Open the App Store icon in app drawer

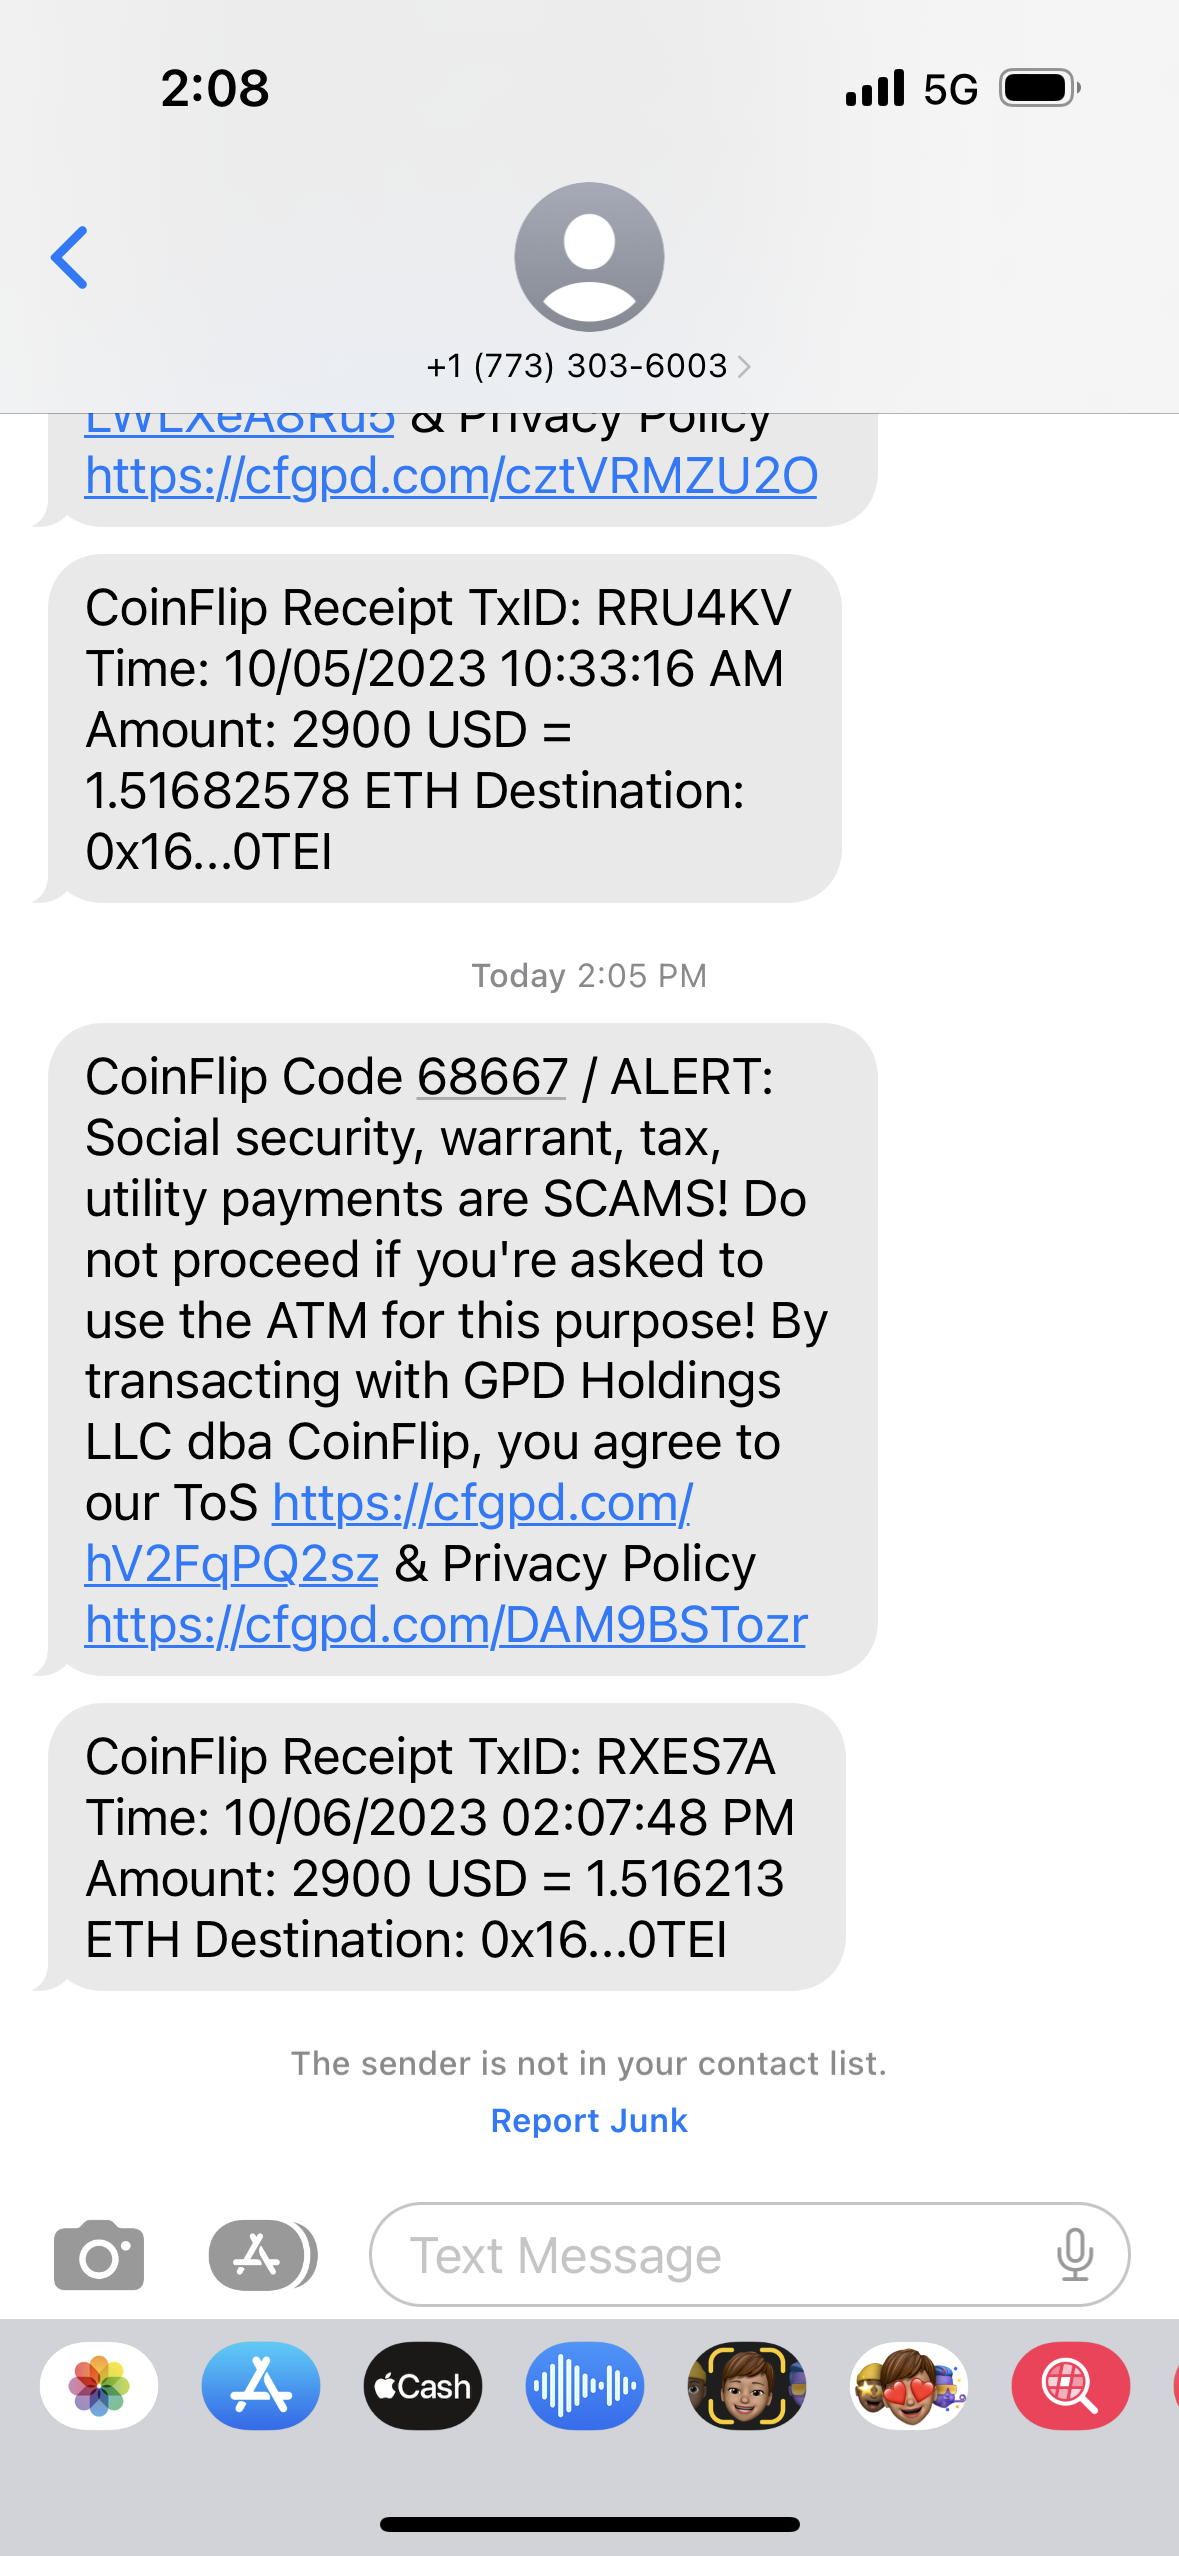click(261, 2386)
